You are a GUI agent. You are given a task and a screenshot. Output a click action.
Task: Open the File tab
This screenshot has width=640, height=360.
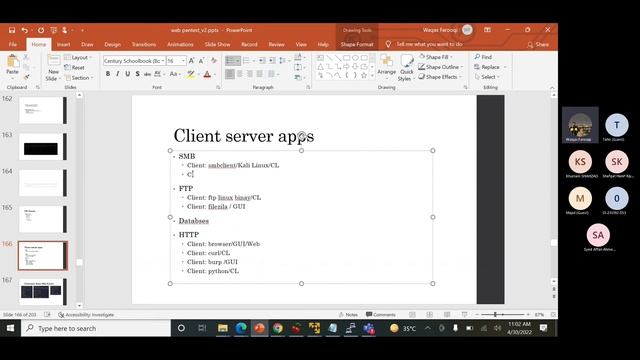point(13,44)
